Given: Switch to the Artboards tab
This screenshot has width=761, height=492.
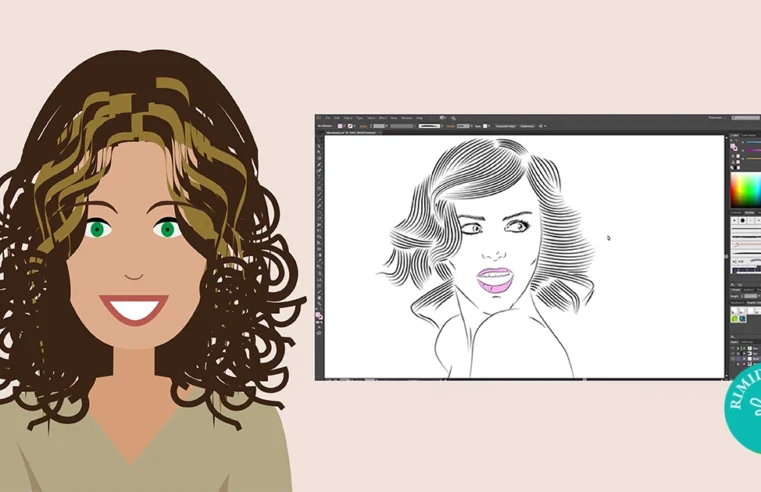Looking at the screenshot, I should [x=746, y=342].
